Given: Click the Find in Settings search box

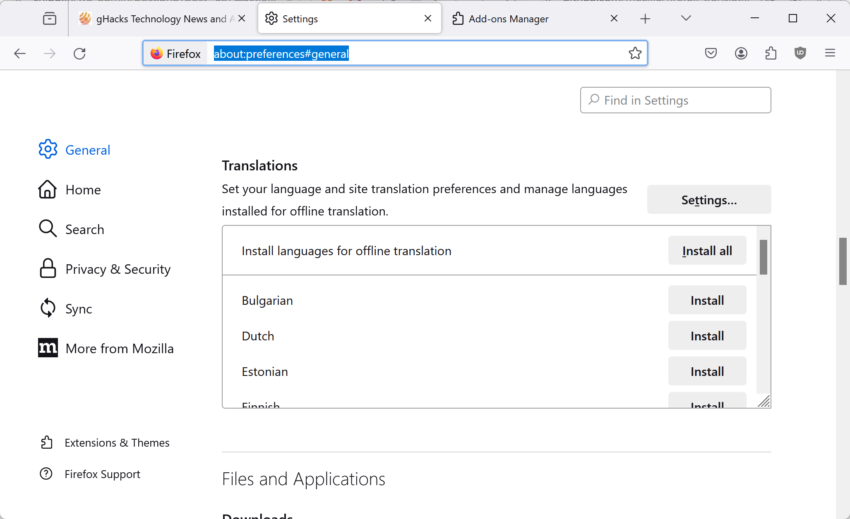Looking at the screenshot, I should [x=675, y=100].
